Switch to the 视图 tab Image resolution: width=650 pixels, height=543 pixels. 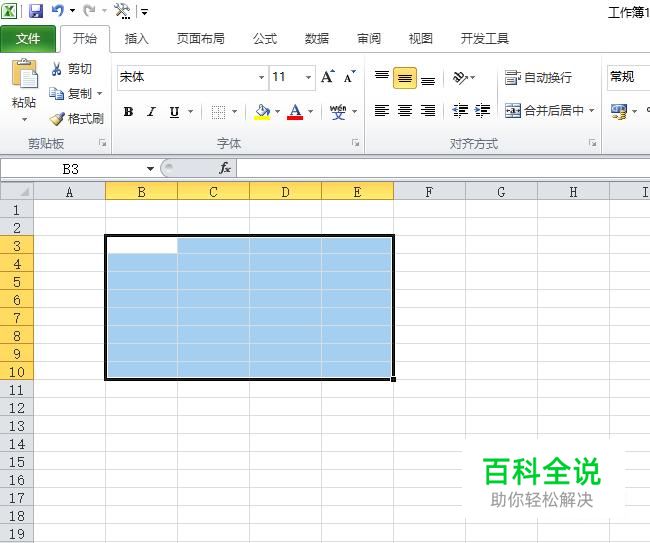click(x=420, y=39)
